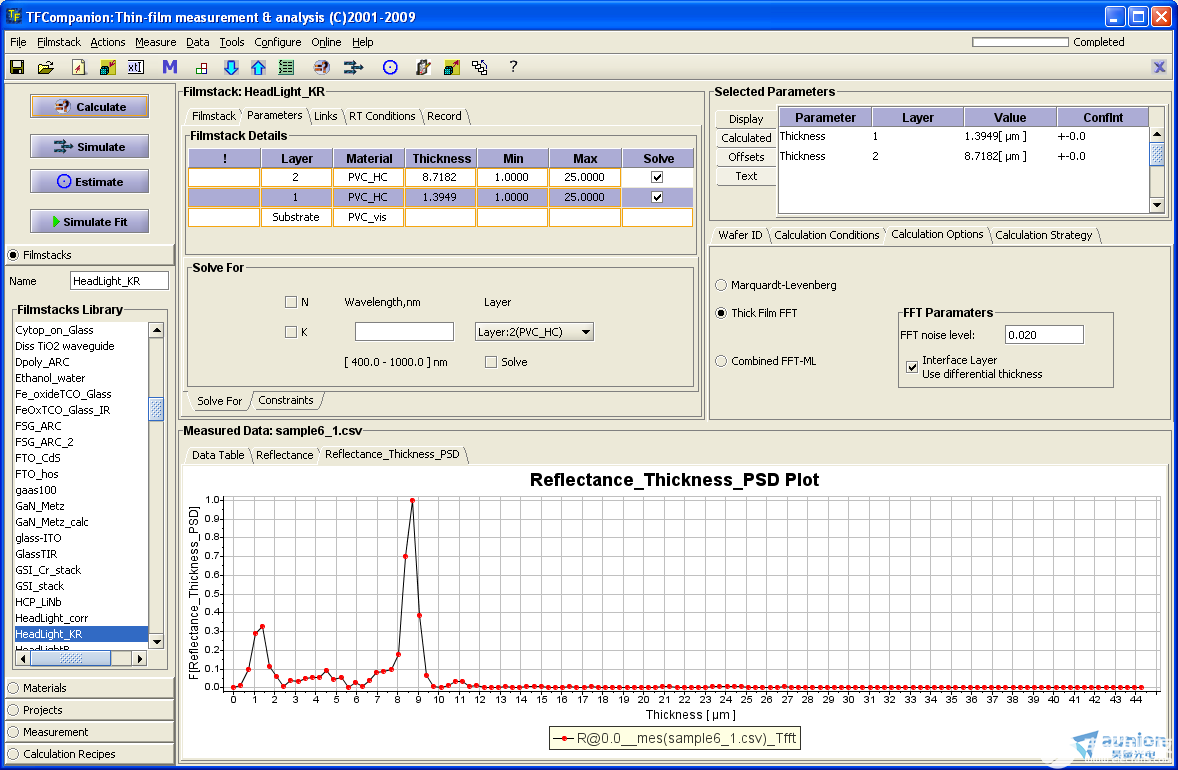1178x770 pixels.
Task: Click the green list toolbar icon
Action: [287, 67]
